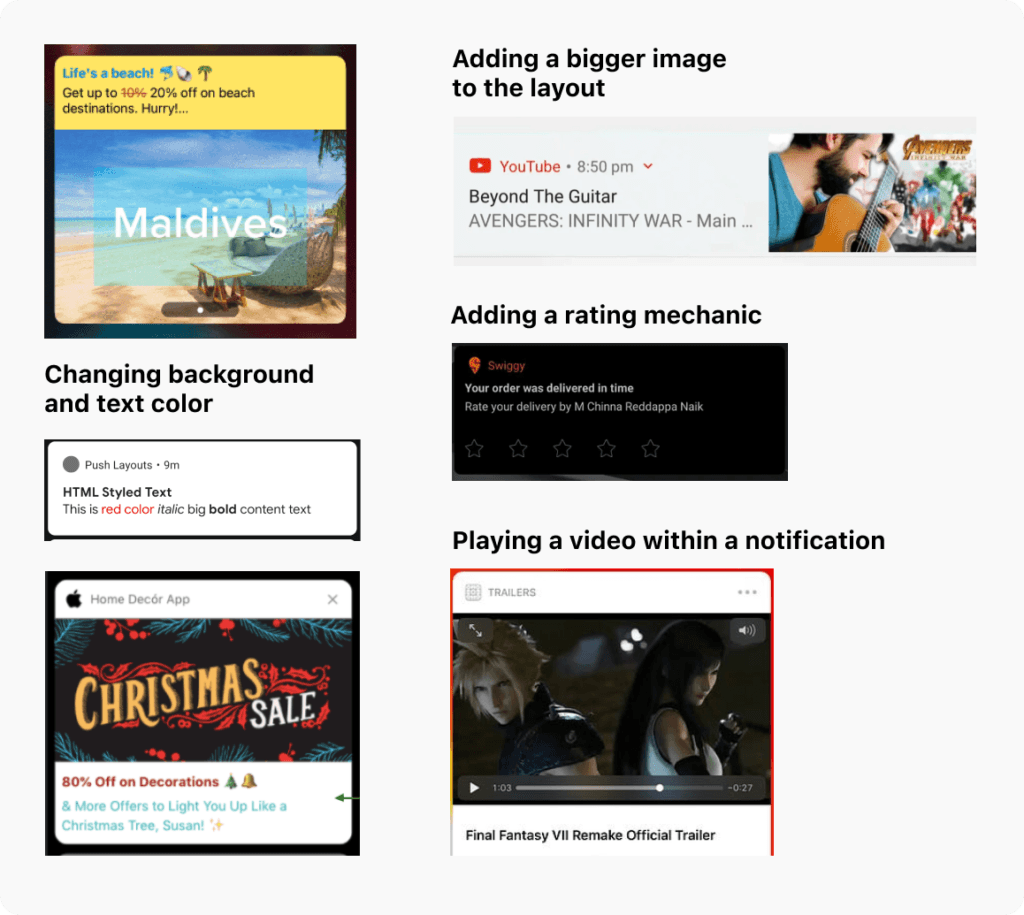Click the video progress scrubber handle
The image size is (1024, 915).
659,788
